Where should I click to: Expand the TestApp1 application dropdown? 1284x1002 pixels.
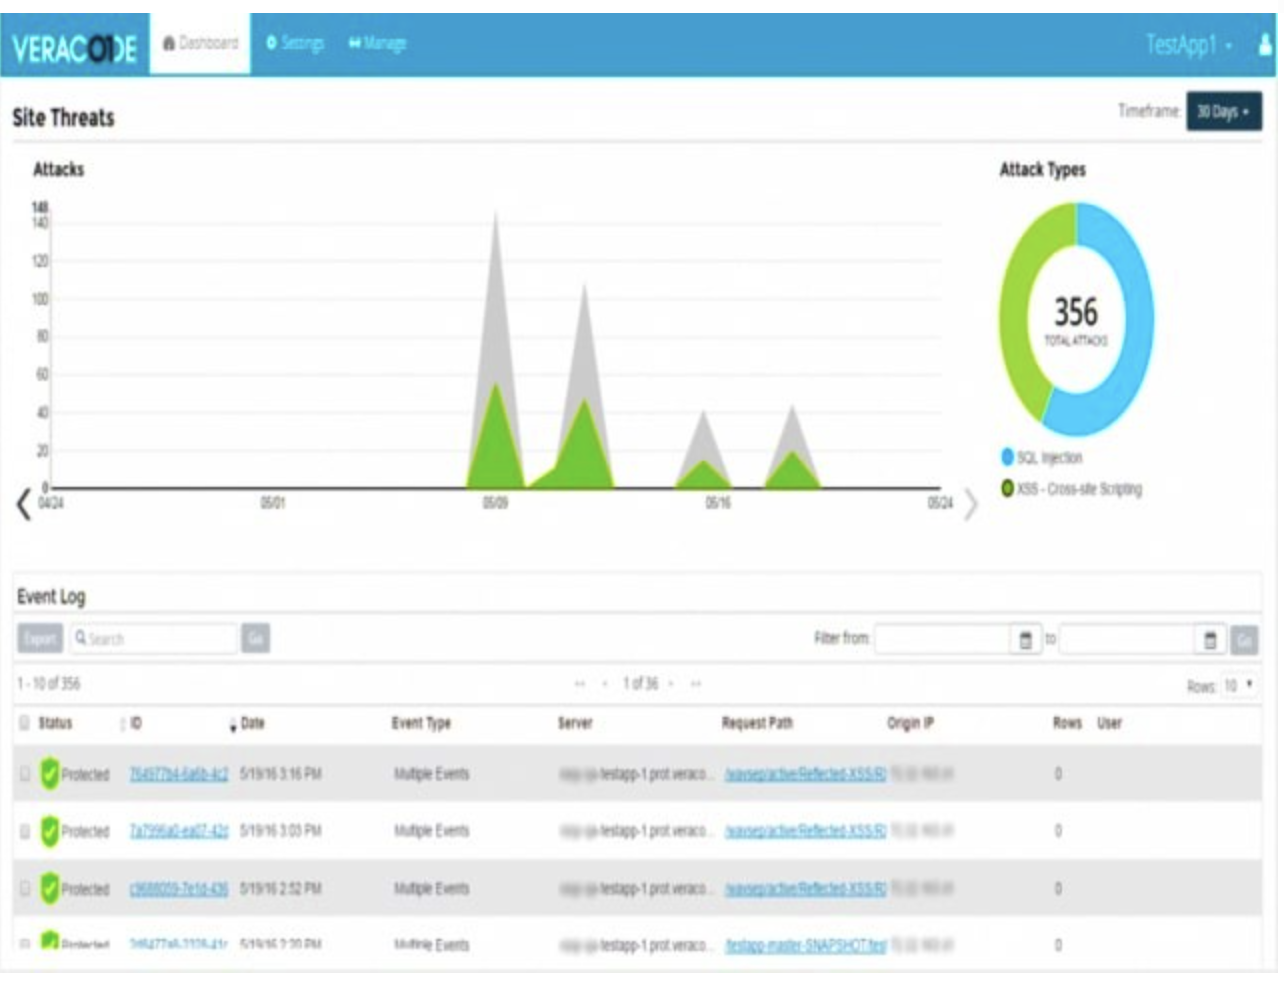(1189, 45)
